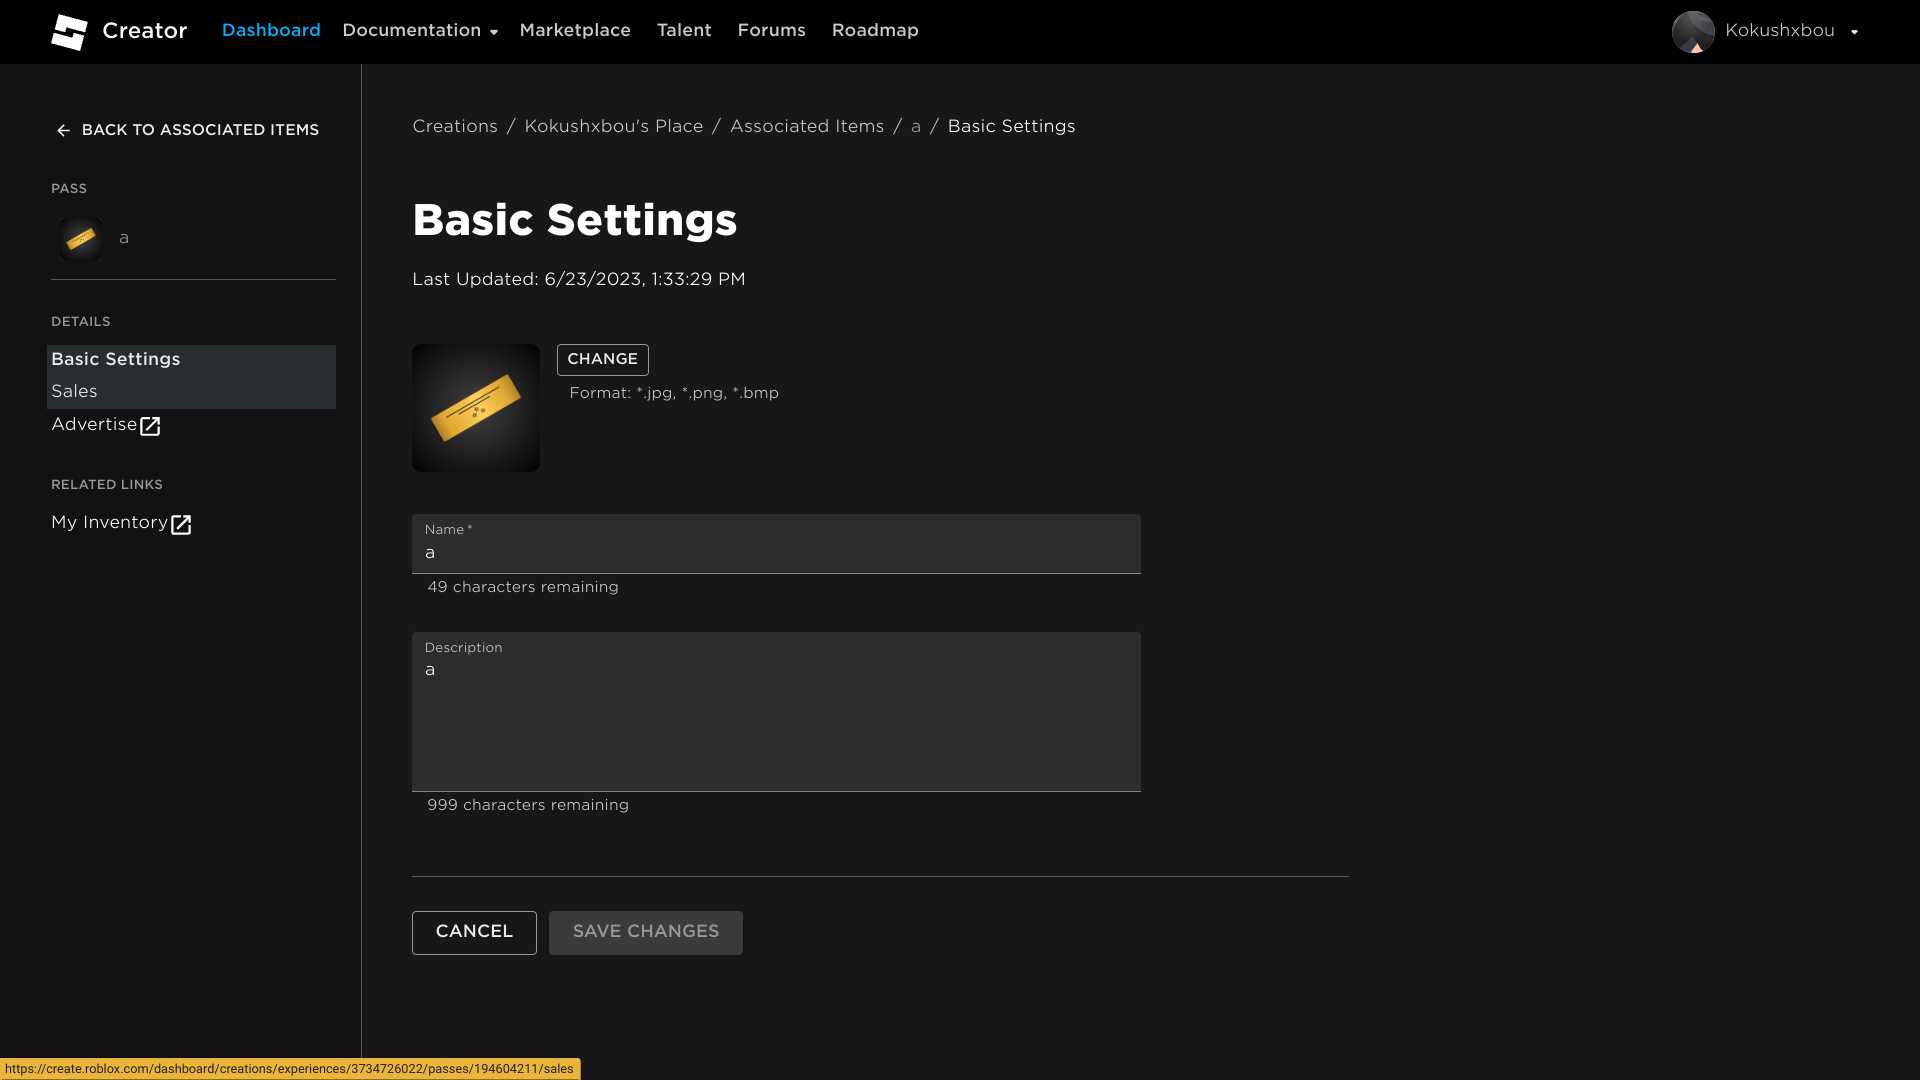This screenshot has width=1920, height=1080.
Task: Focus the Description text area
Action: coord(776,712)
